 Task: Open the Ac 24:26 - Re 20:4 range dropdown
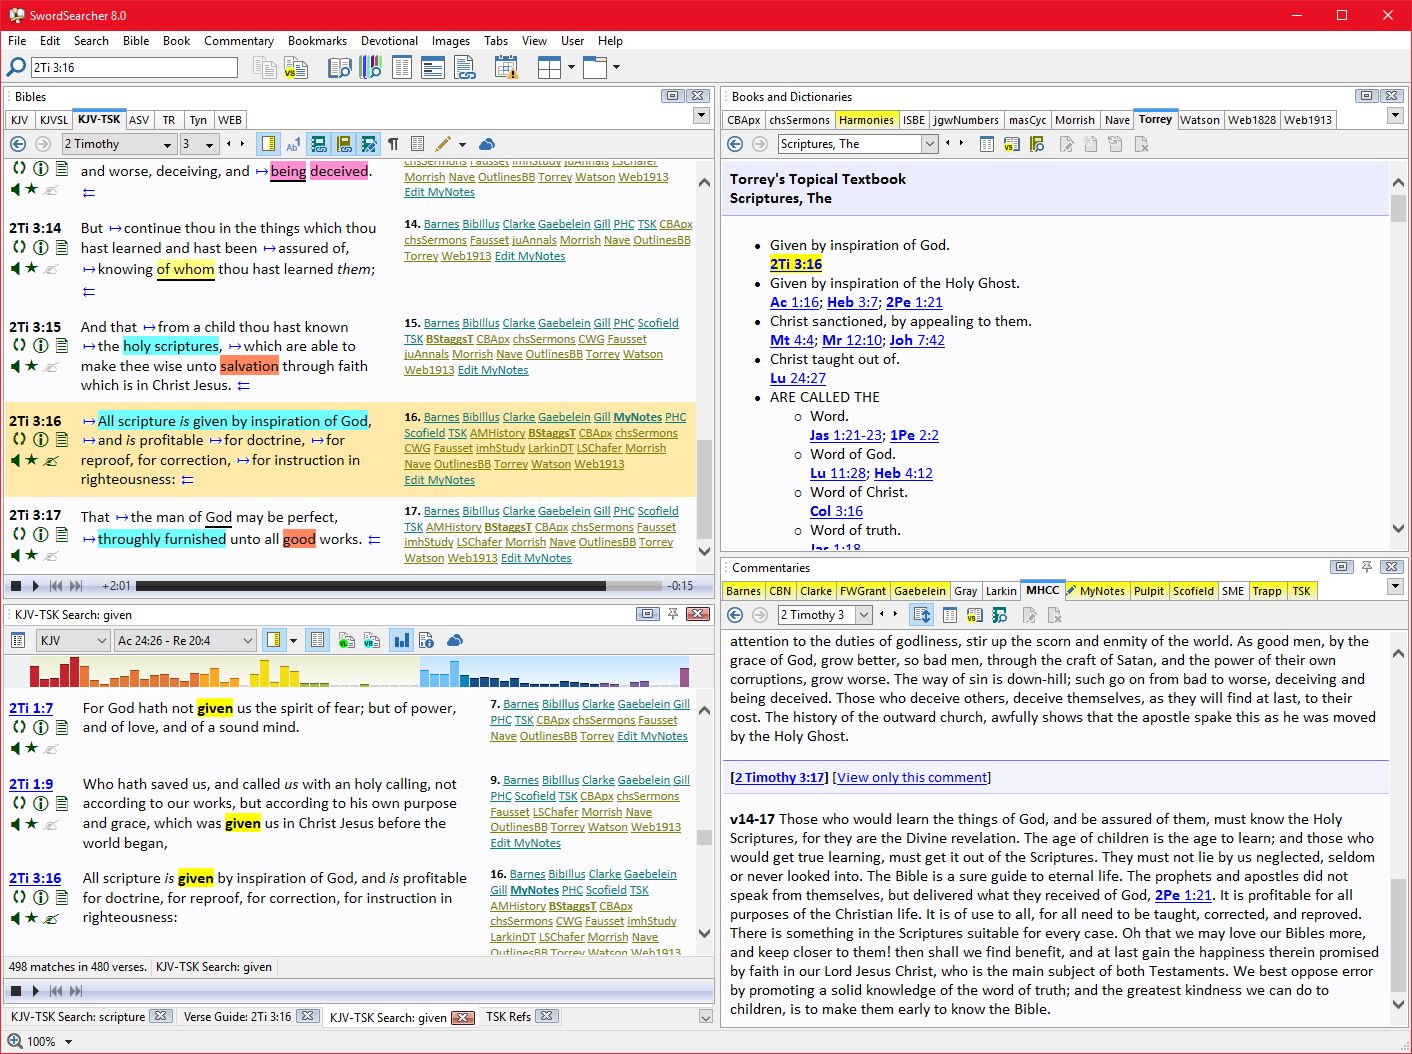tap(185, 640)
